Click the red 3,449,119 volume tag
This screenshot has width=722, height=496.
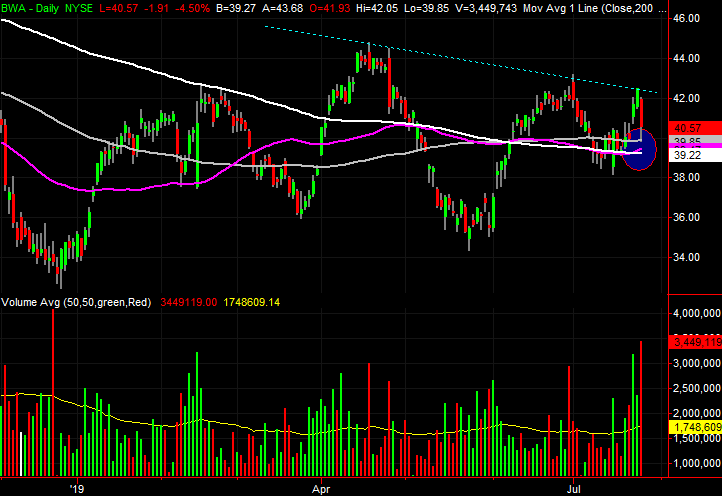tap(695, 342)
